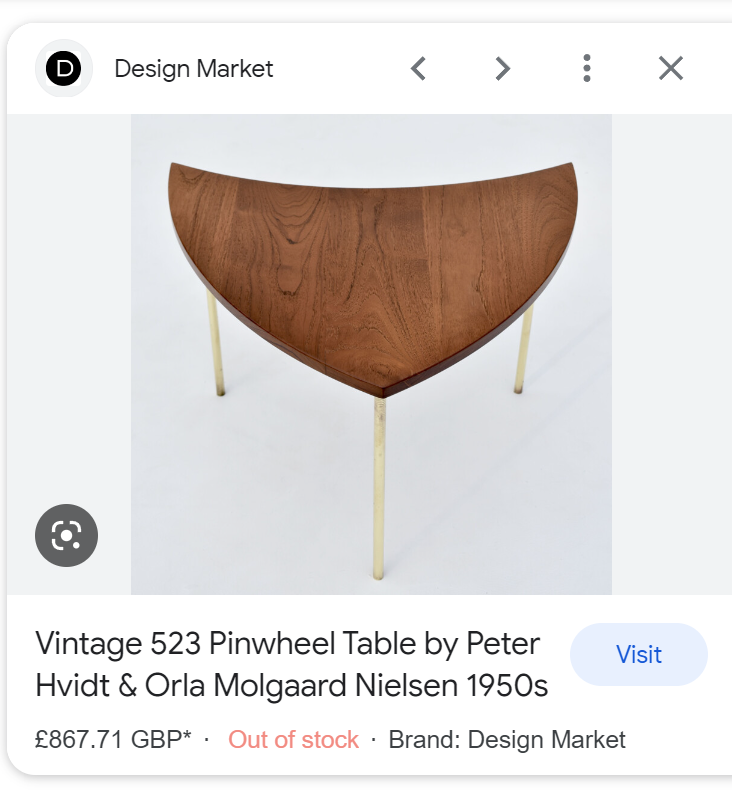The width and height of the screenshot is (732, 804).
Task: Click the left rear brass leg of the table
Action: pos(215,345)
